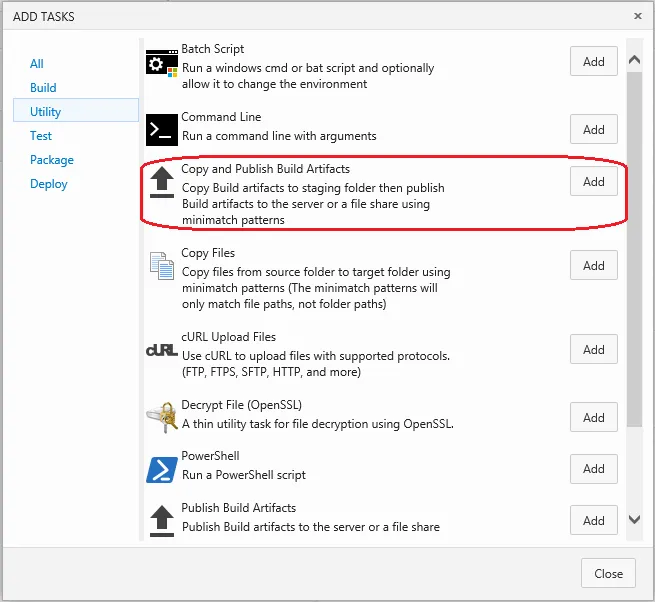Screen dimensions: 655x602
Task: Click the "Copy Files" title text
Action: [x=208, y=253]
